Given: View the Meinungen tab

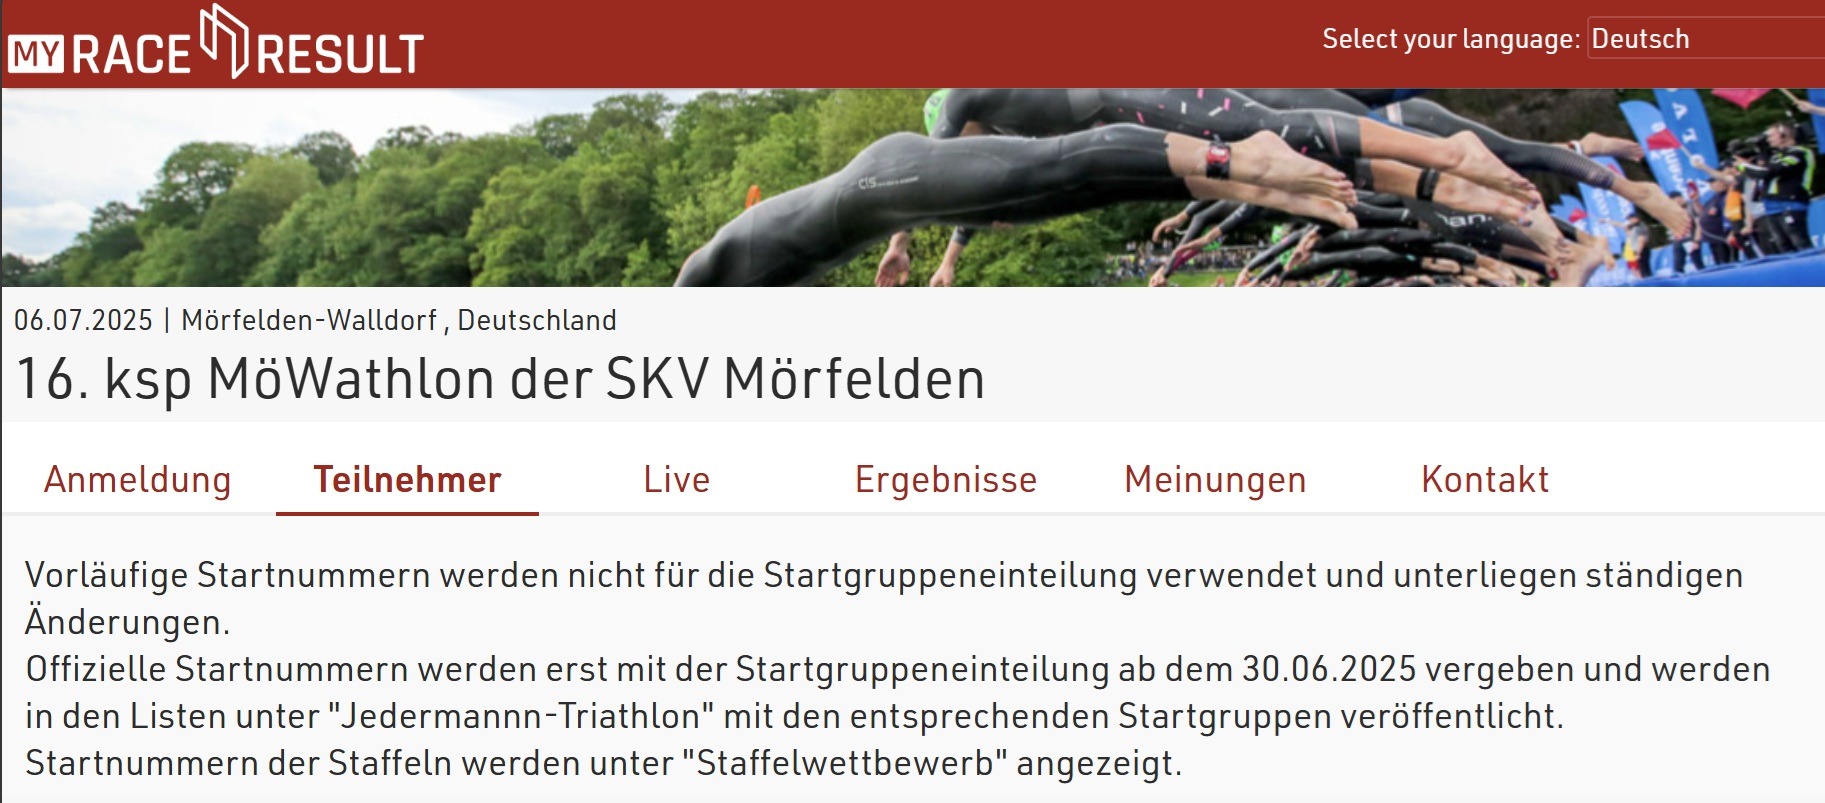Looking at the screenshot, I should (1215, 480).
